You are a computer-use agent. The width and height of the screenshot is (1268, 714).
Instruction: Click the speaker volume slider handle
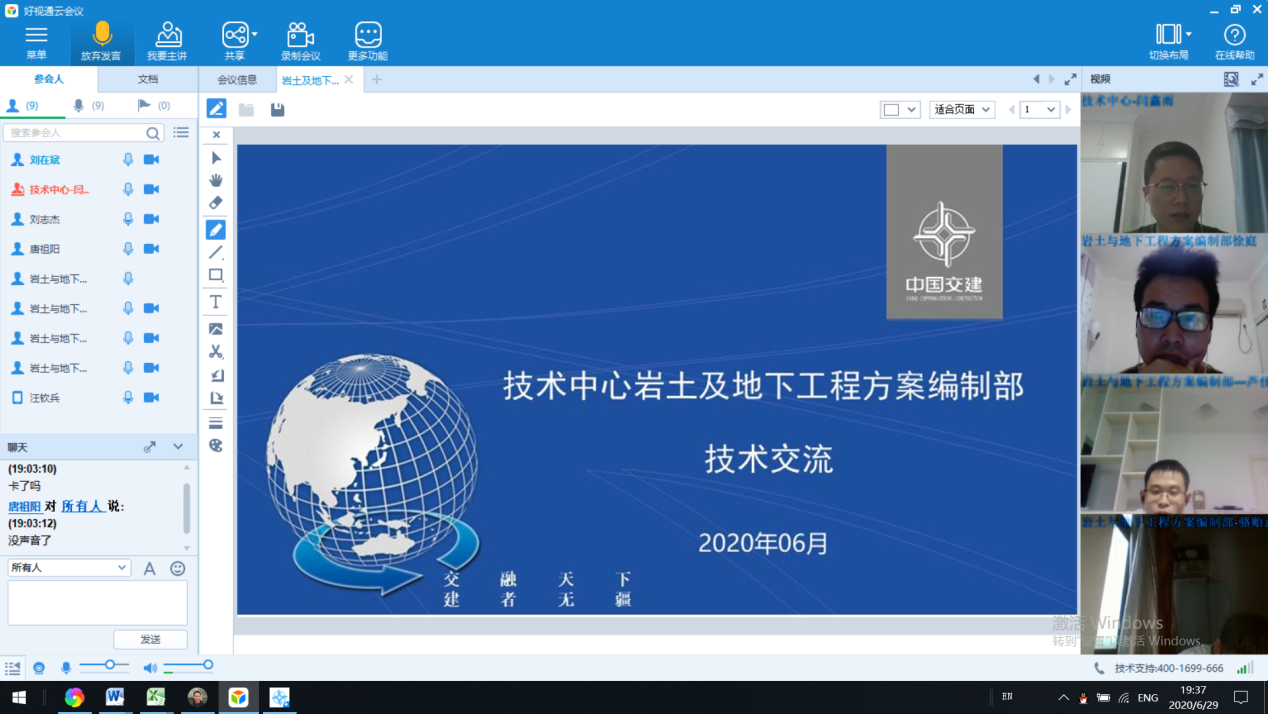point(208,665)
